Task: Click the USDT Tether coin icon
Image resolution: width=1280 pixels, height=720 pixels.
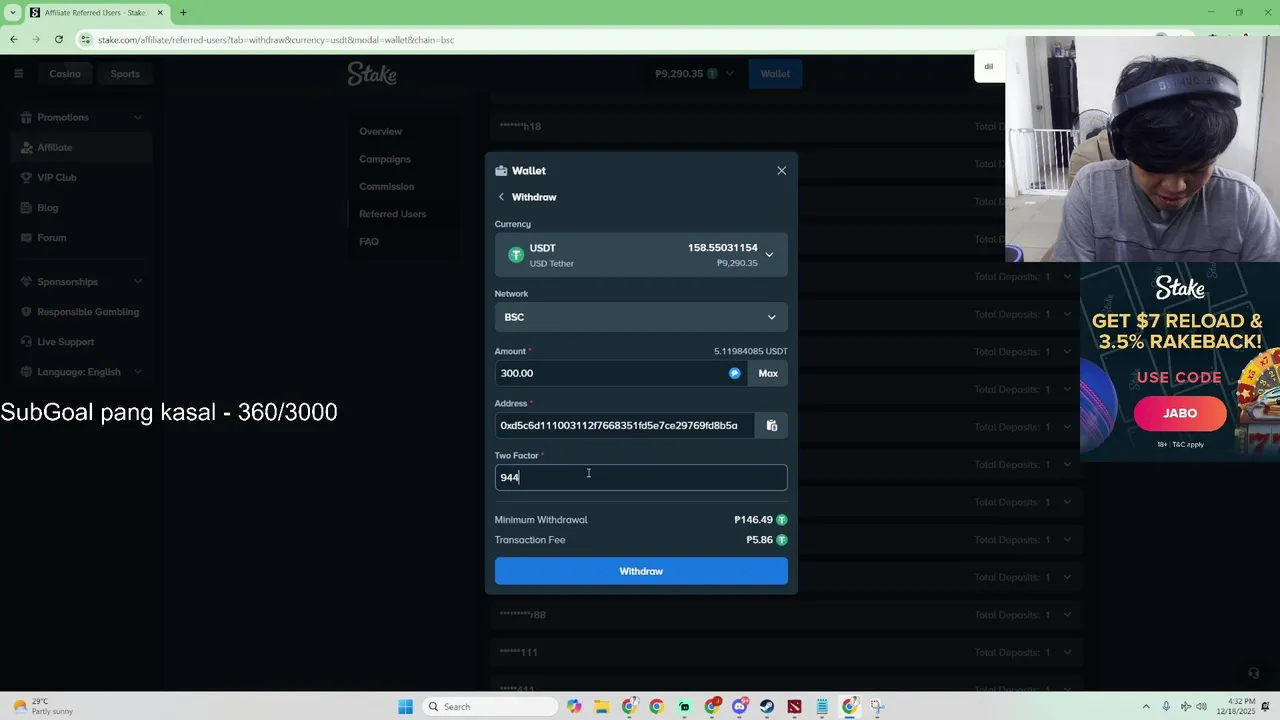Action: coord(516,255)
